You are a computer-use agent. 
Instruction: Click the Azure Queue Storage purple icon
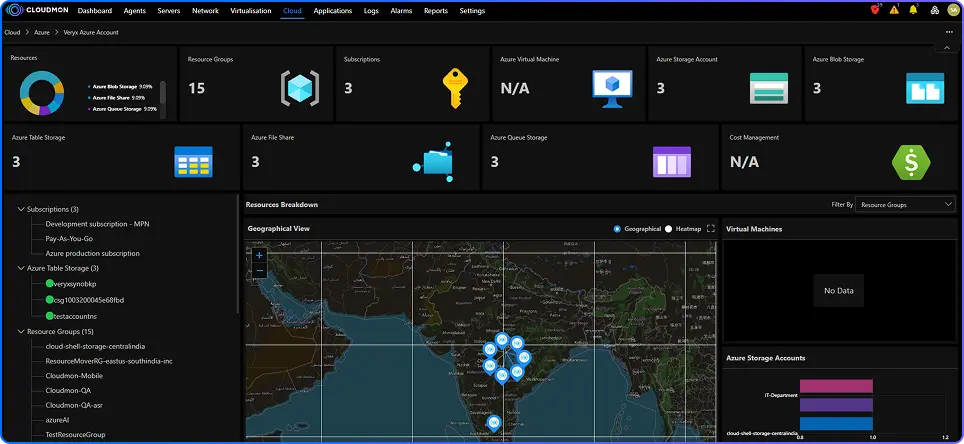[671, 162]
